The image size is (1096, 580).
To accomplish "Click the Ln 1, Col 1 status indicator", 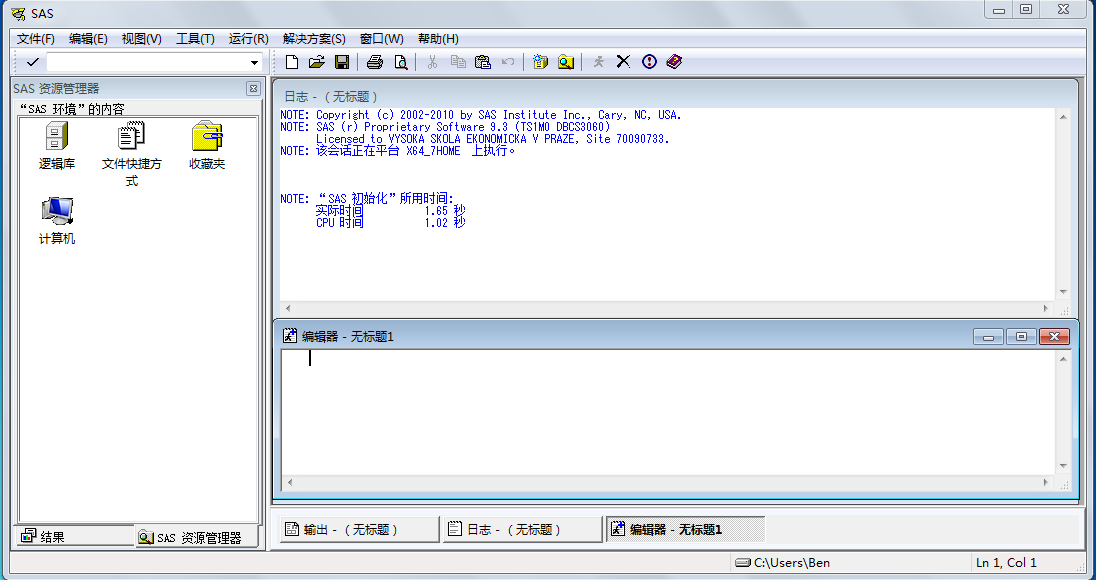I will [x=1007, y=563].
